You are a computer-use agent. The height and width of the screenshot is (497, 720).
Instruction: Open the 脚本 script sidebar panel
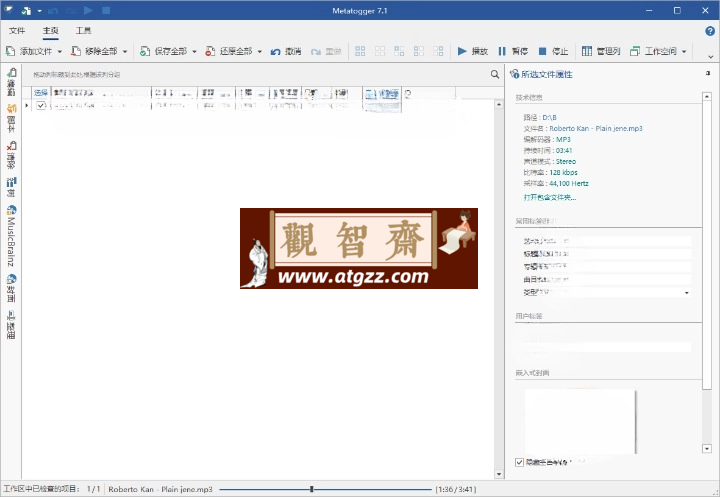(11, 118)
